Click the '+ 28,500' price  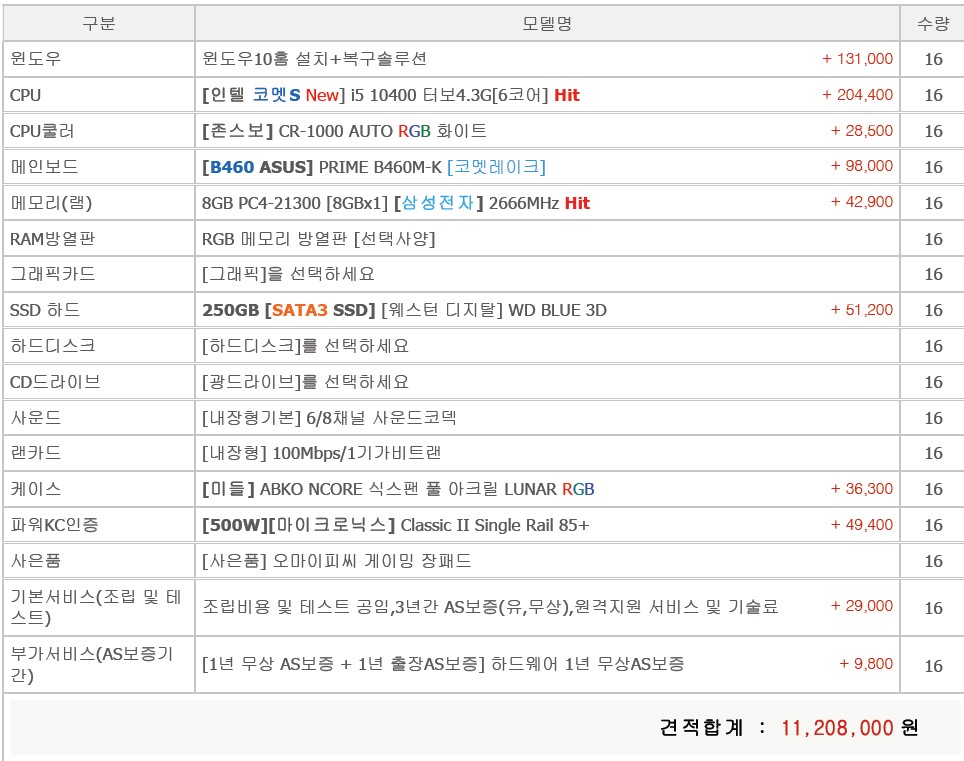862,130
